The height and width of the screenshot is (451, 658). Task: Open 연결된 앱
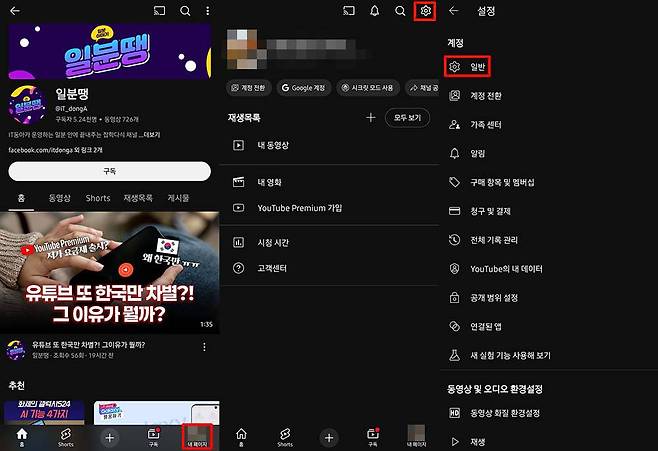point(550,326)
